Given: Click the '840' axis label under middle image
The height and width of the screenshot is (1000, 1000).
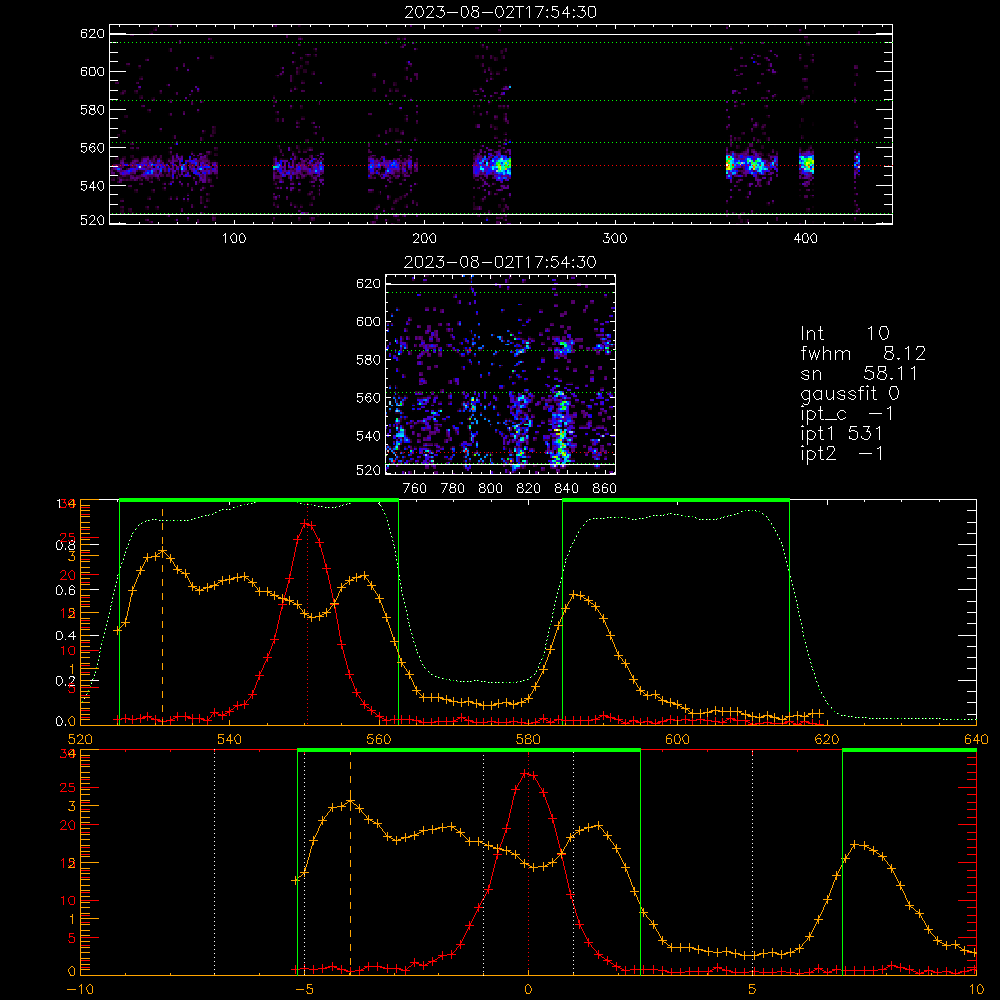Looking at the screenshot, I should (x=566, y=489).
